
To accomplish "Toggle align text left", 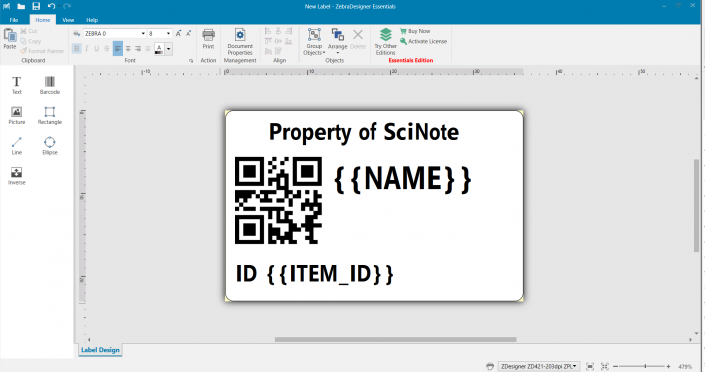I will tap(118, 49).
